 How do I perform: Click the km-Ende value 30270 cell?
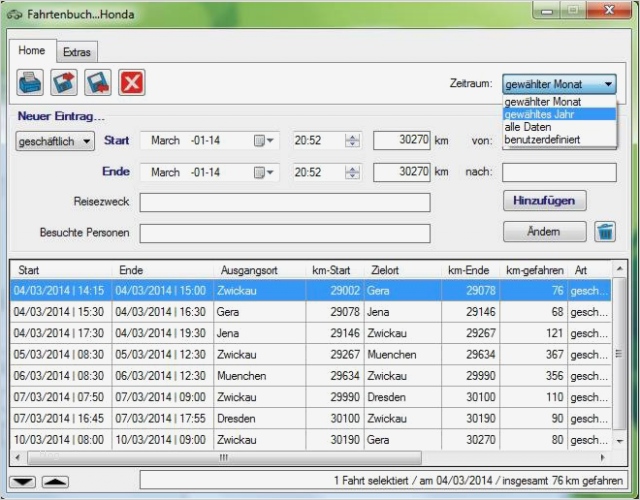click(471, 440)
